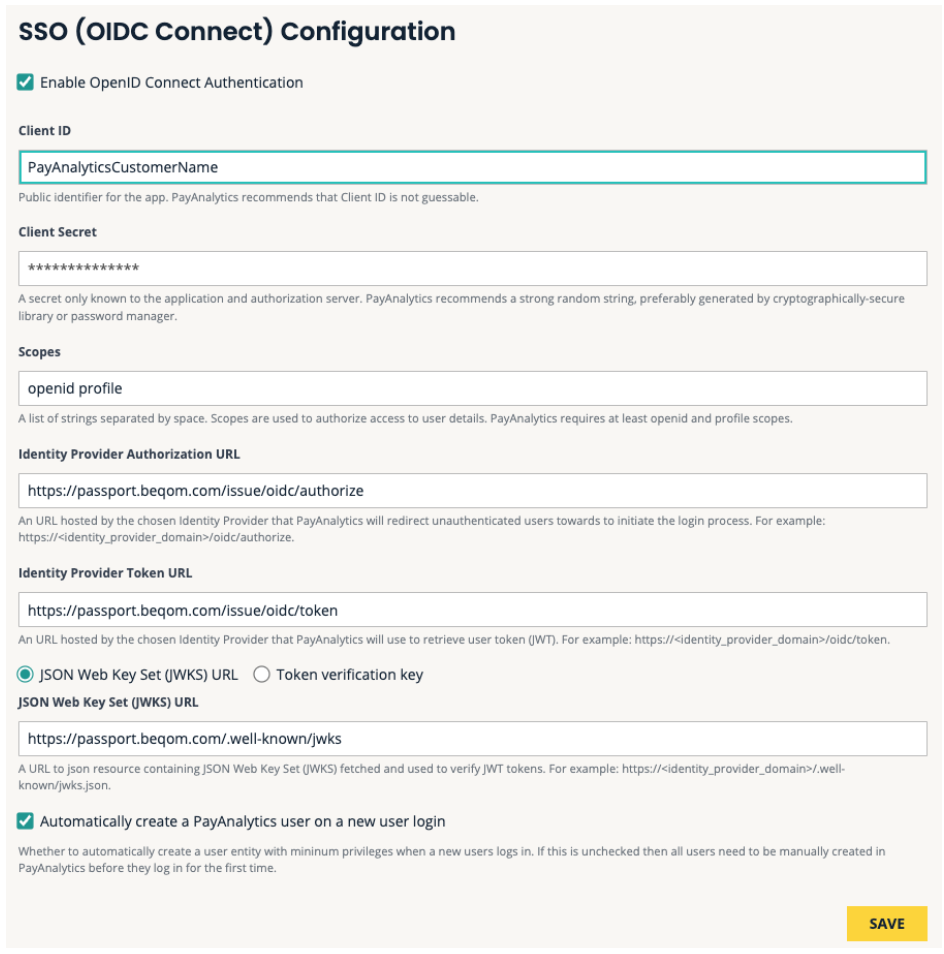Click the help text about scopes separated by space
The width and height of the screenshot is (944, 954).
[x=405, y=418]
